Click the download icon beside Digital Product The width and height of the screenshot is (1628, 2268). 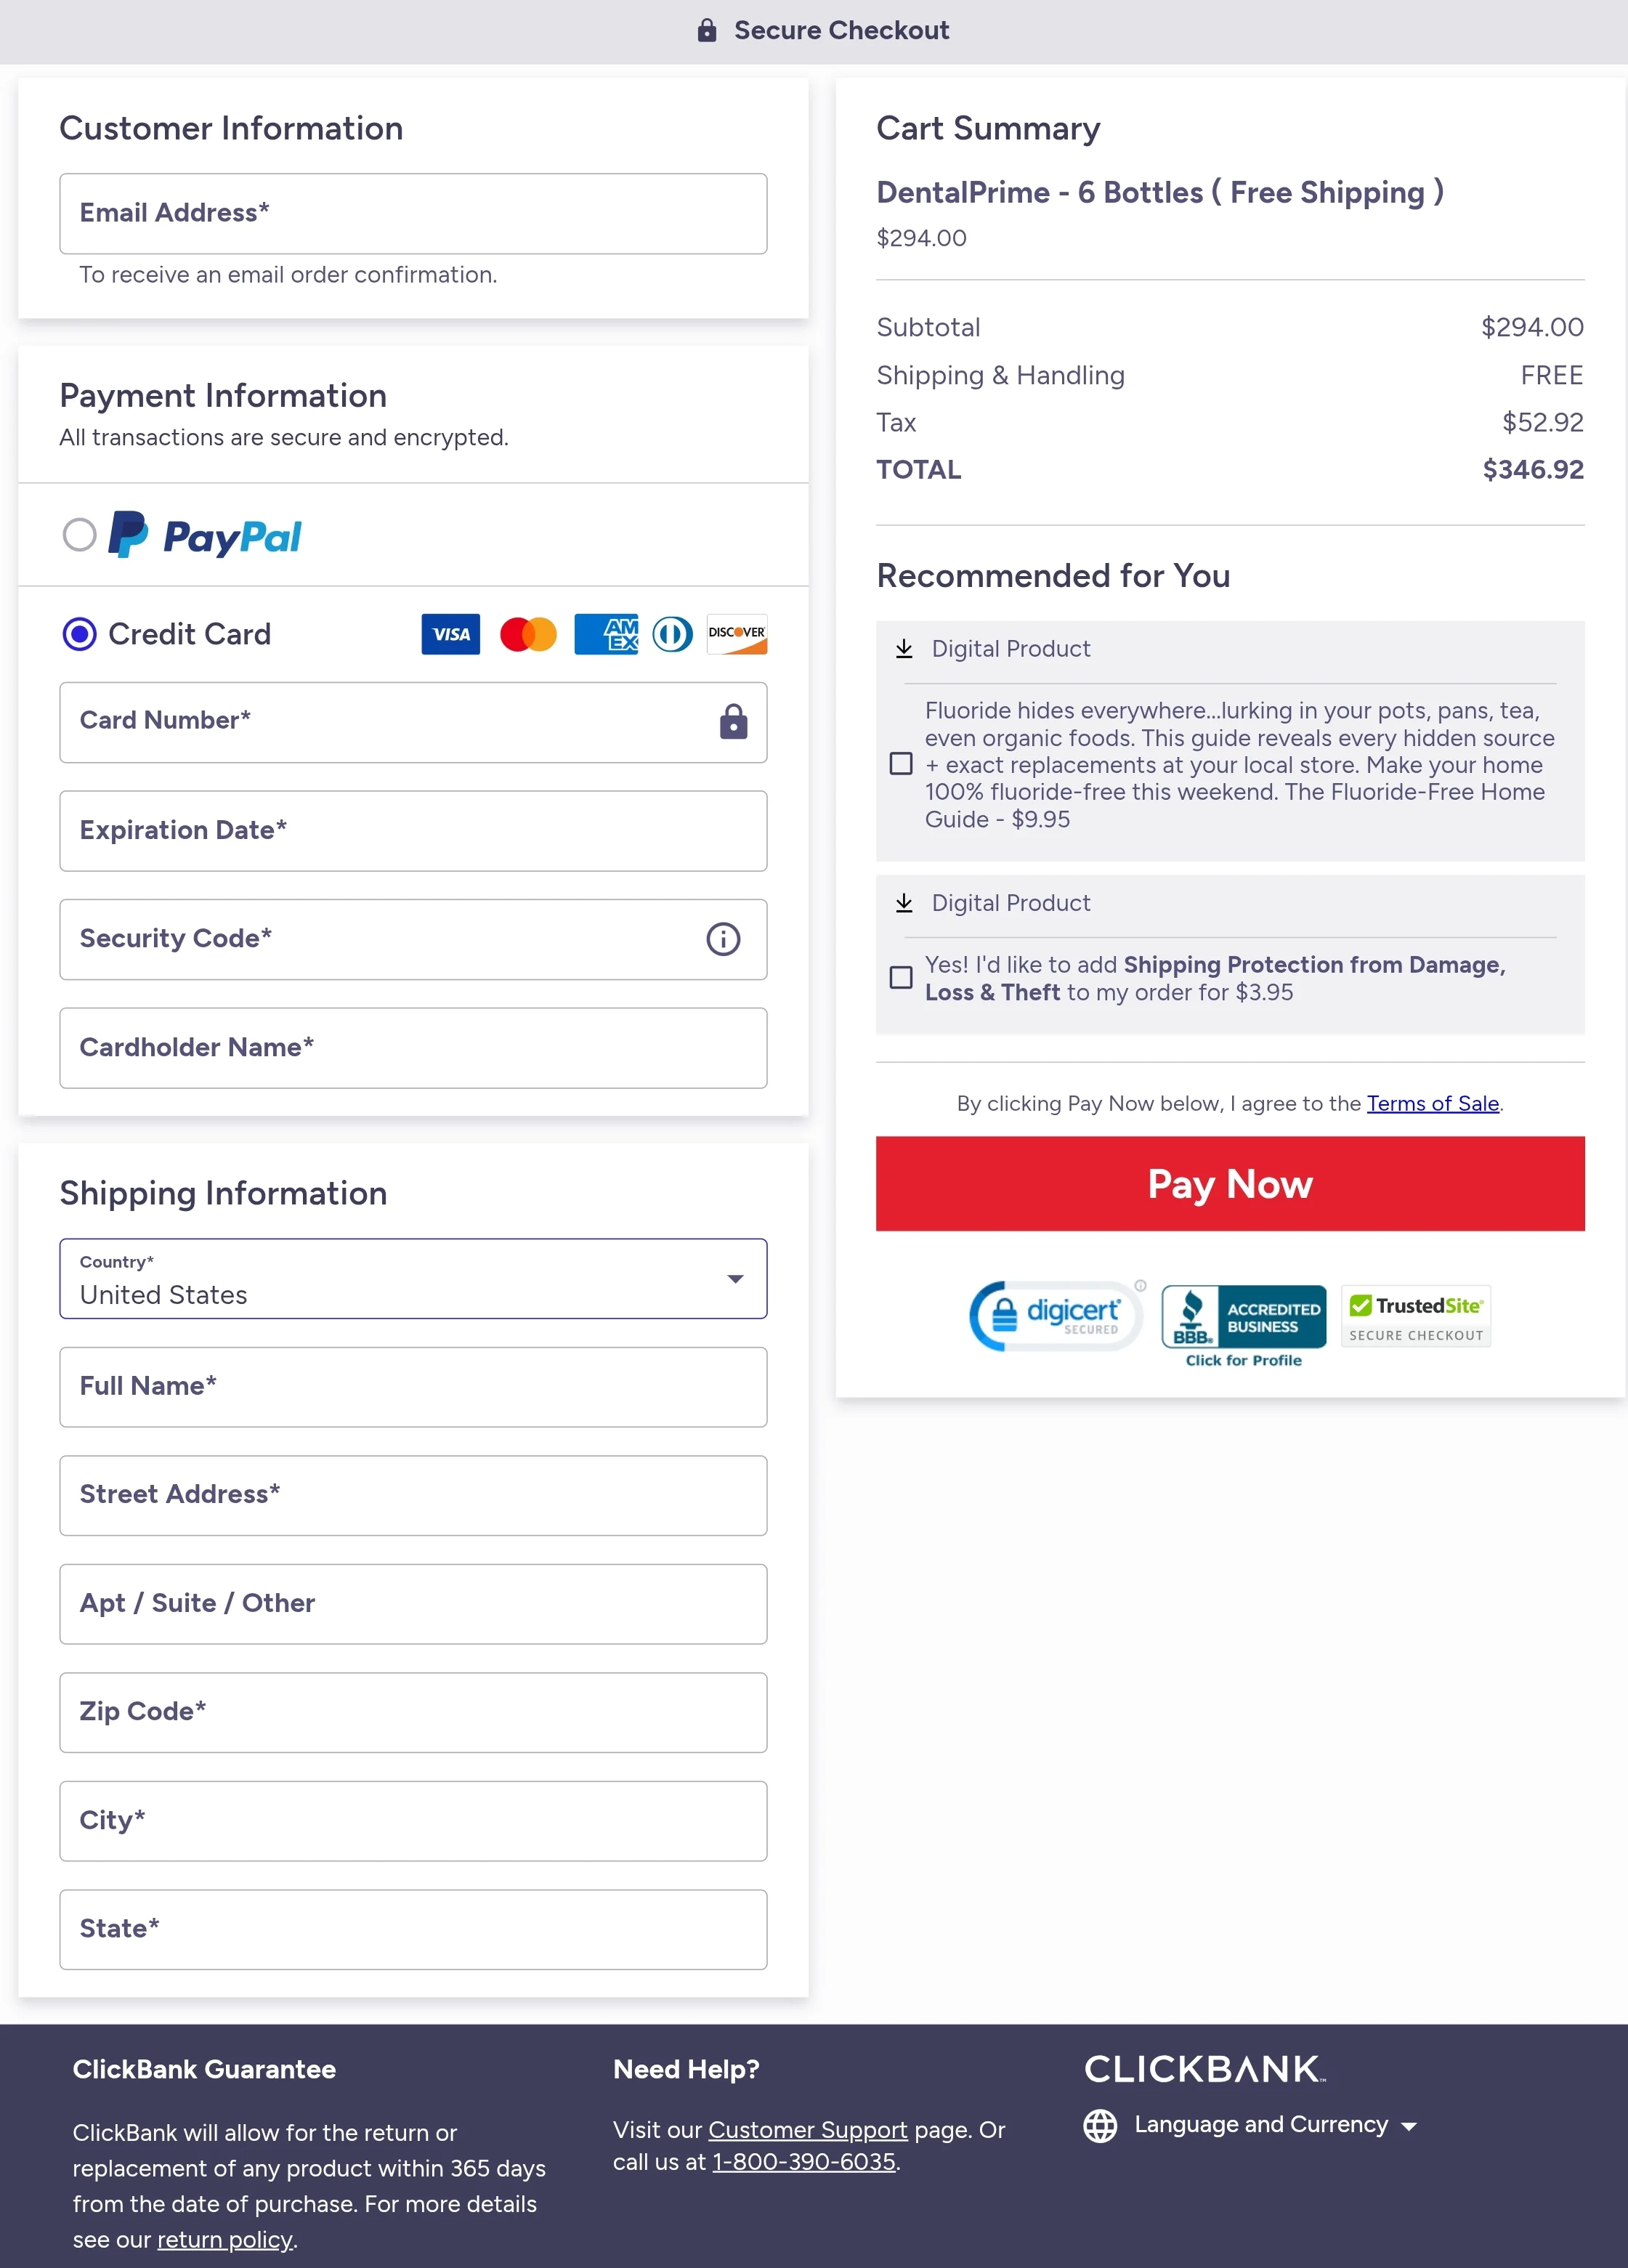tap(905, 648)
